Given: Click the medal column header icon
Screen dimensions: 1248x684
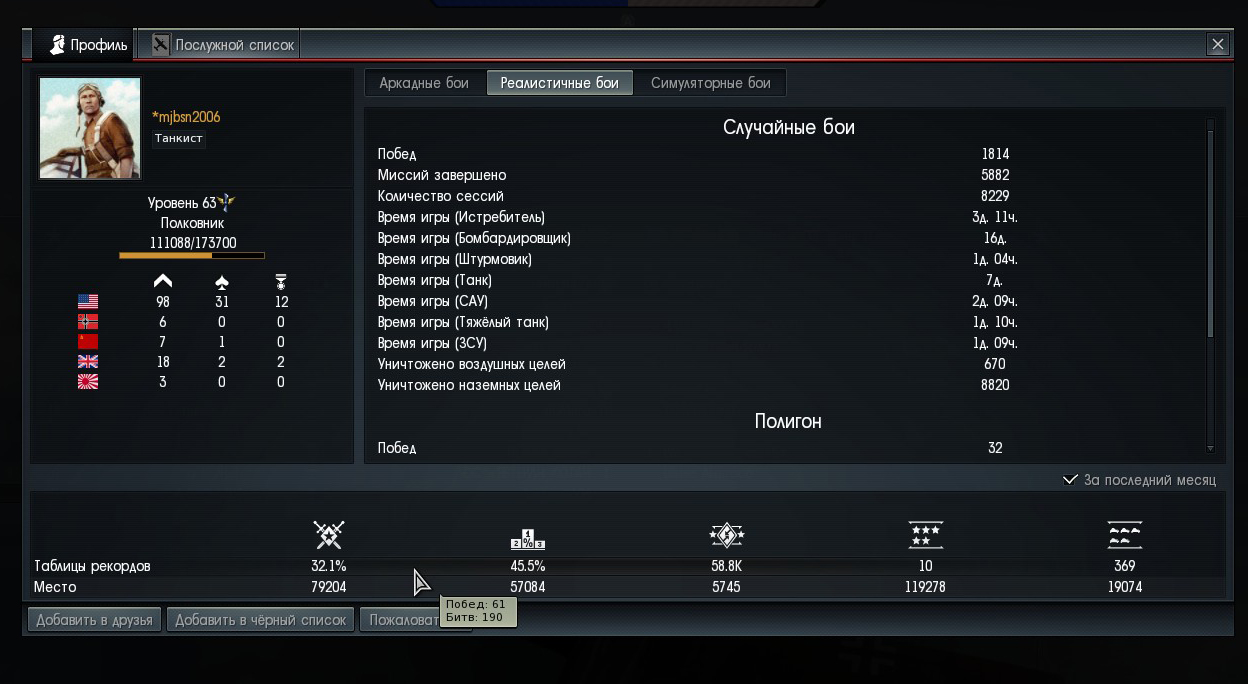Looking at the screenshot, I should click(x=280, y=282).
